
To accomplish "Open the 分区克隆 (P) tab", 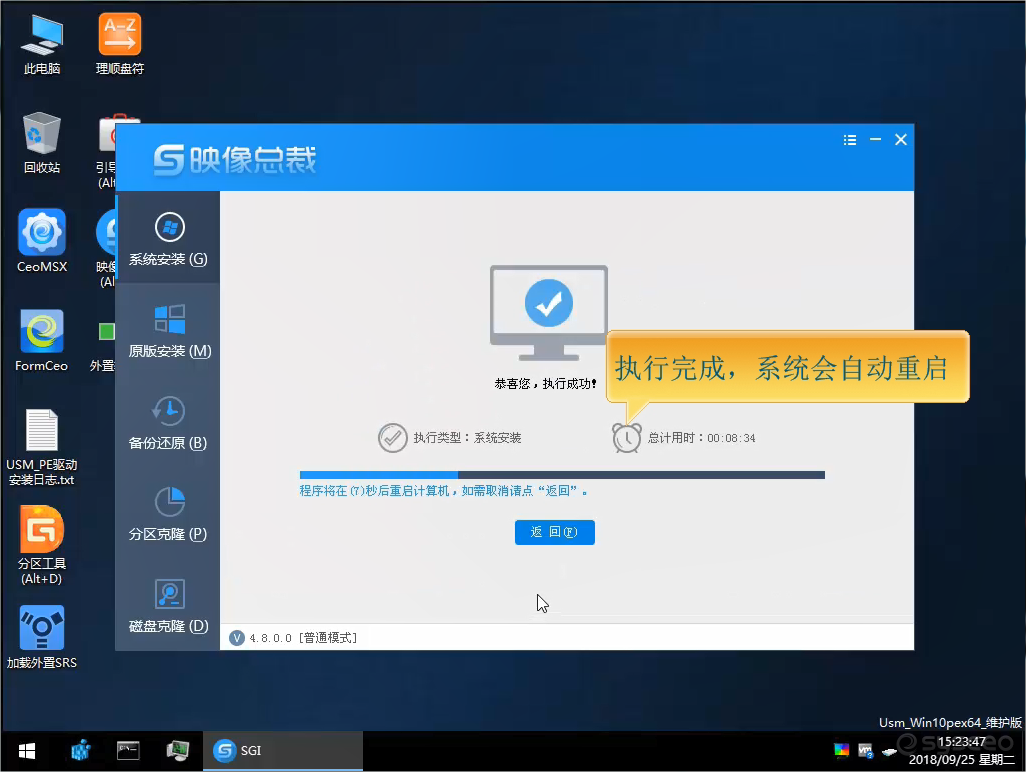I will tap(168, 514).
